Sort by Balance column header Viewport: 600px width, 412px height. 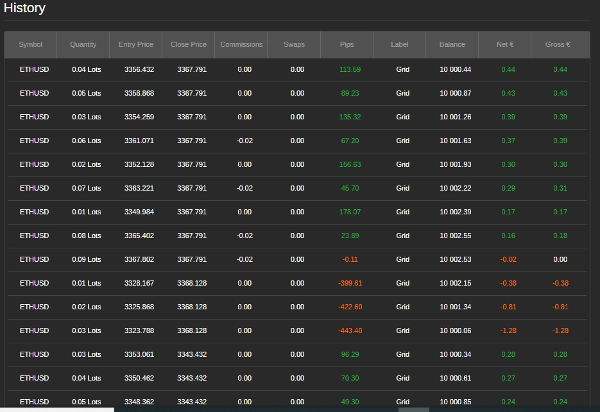[x=452, y=45]
